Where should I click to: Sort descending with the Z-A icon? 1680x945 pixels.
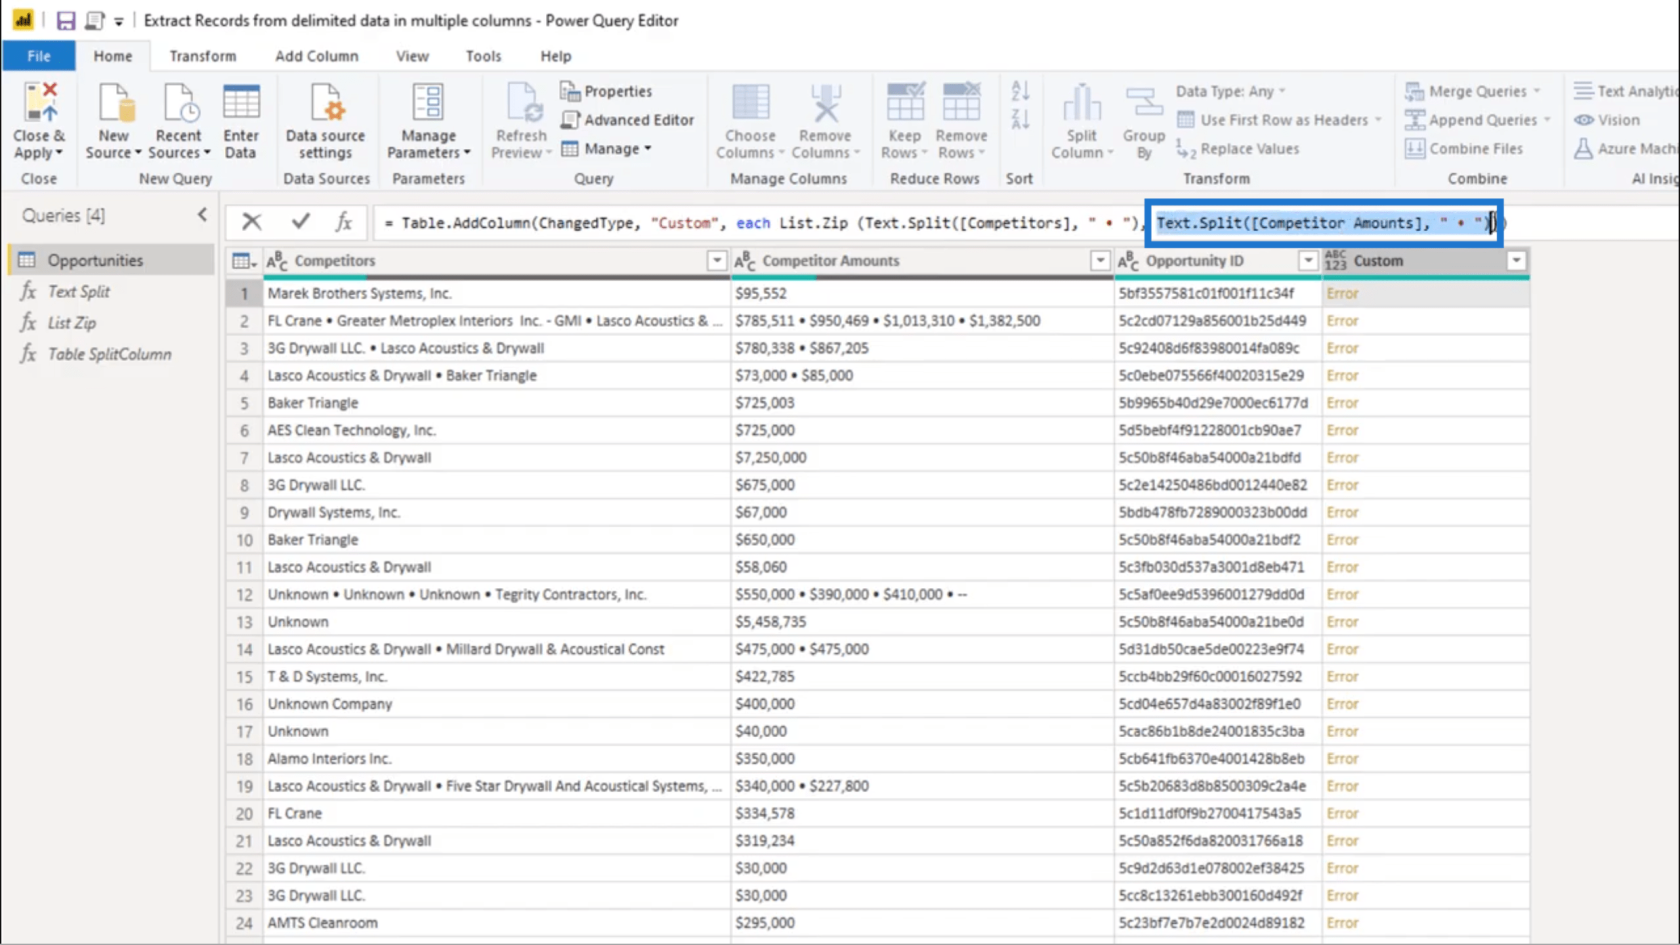(x=1020, y=120)
